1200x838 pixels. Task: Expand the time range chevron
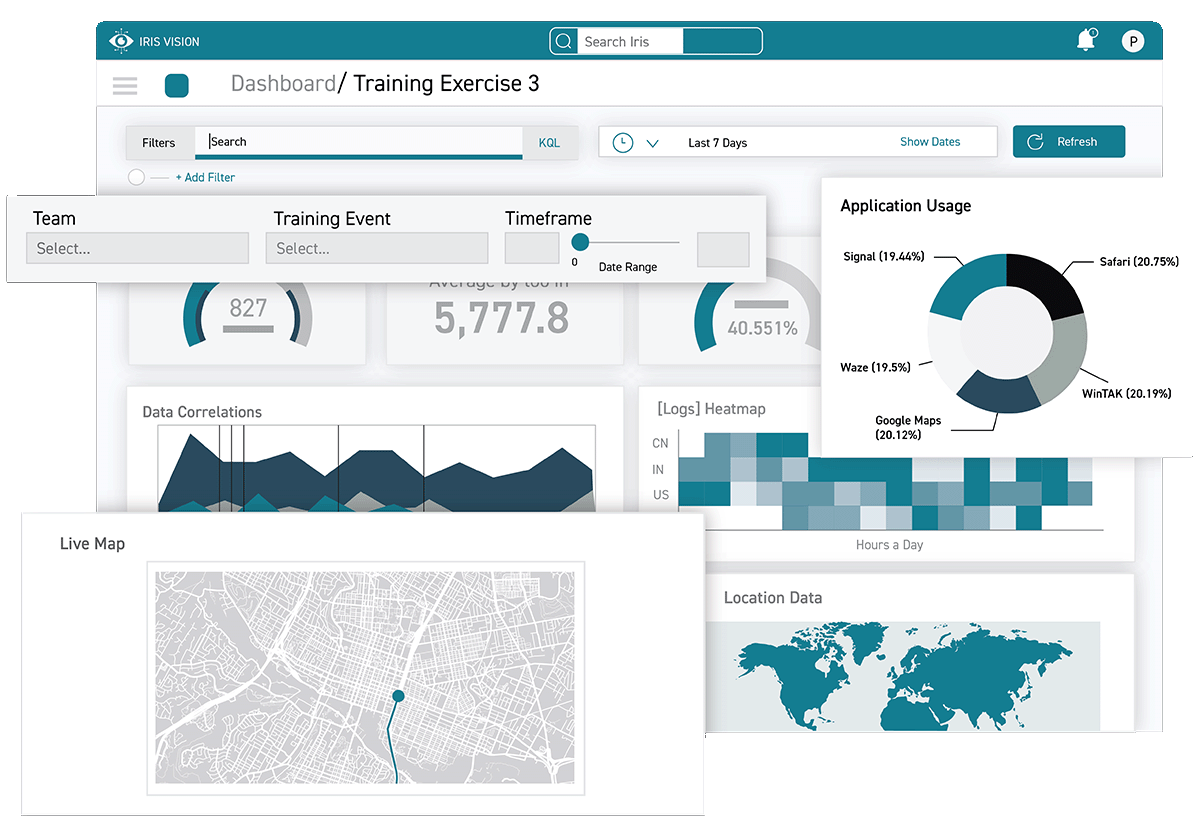[x=653, y=143]
